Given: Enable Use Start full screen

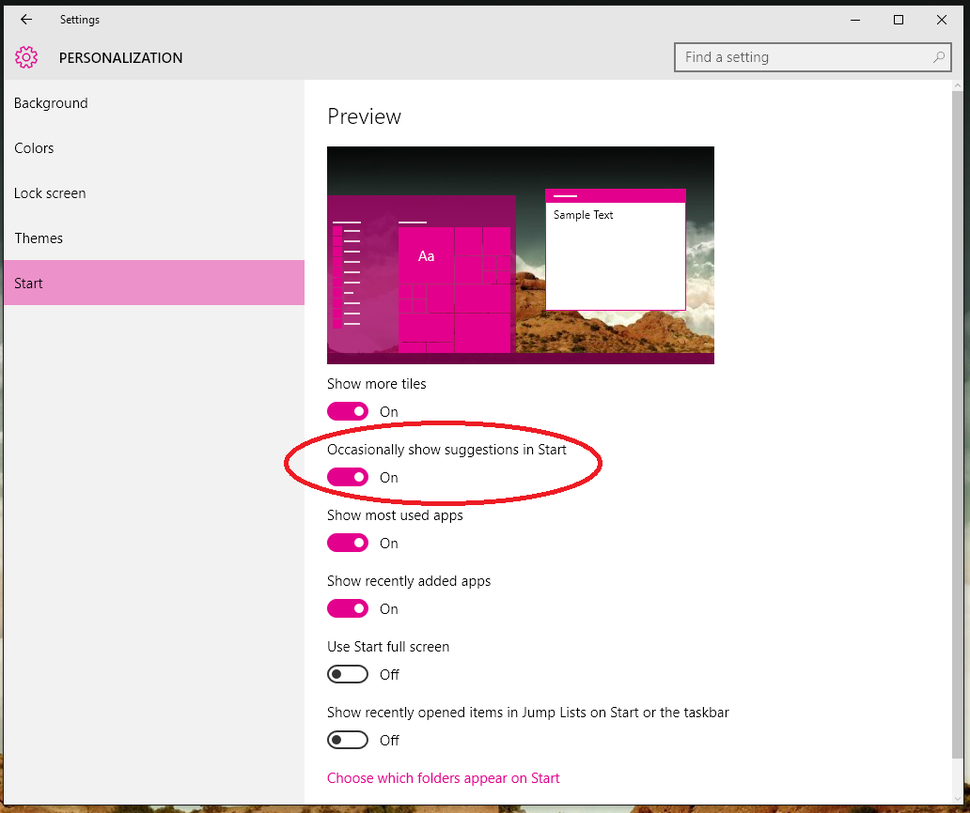Looking at the screenshot, I should click(348, 674).
